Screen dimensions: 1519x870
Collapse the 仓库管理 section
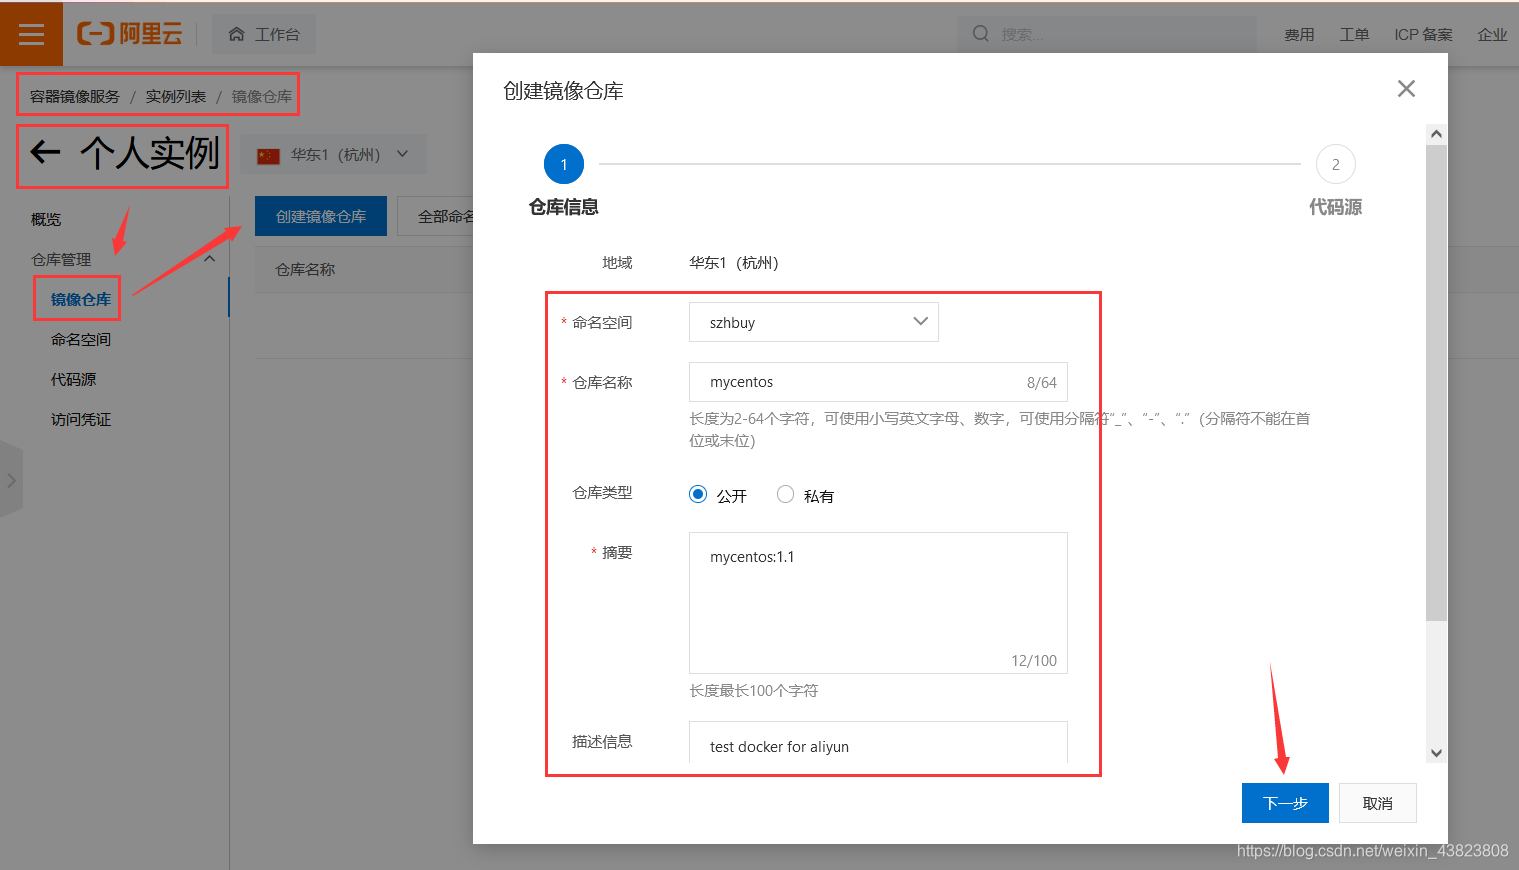(x=210, y=259)
